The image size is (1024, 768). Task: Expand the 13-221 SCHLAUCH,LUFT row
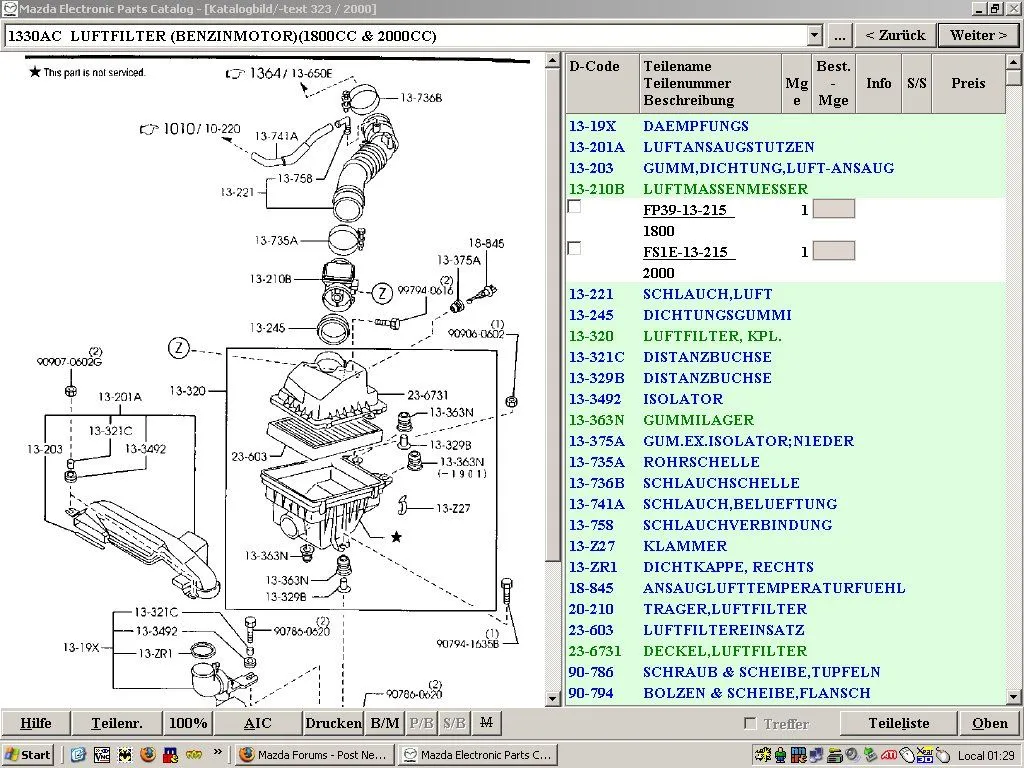(x=707, y=294)
